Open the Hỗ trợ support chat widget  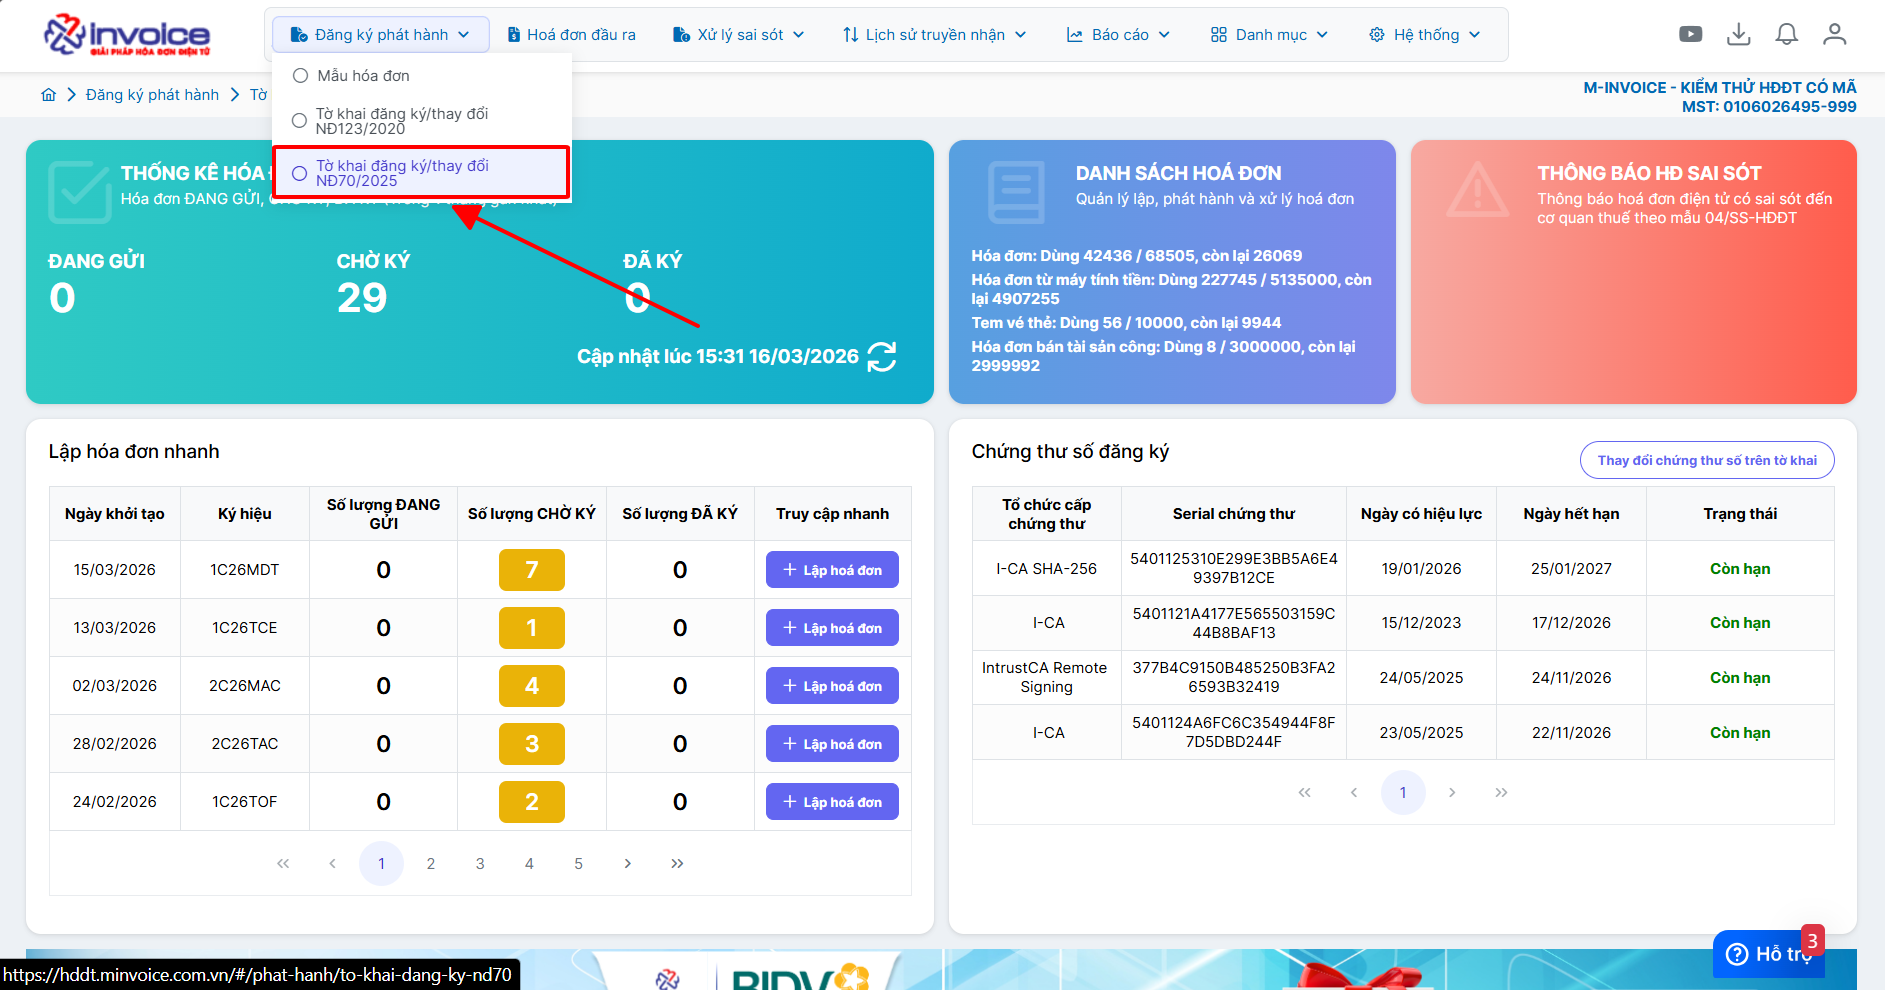1768,953
